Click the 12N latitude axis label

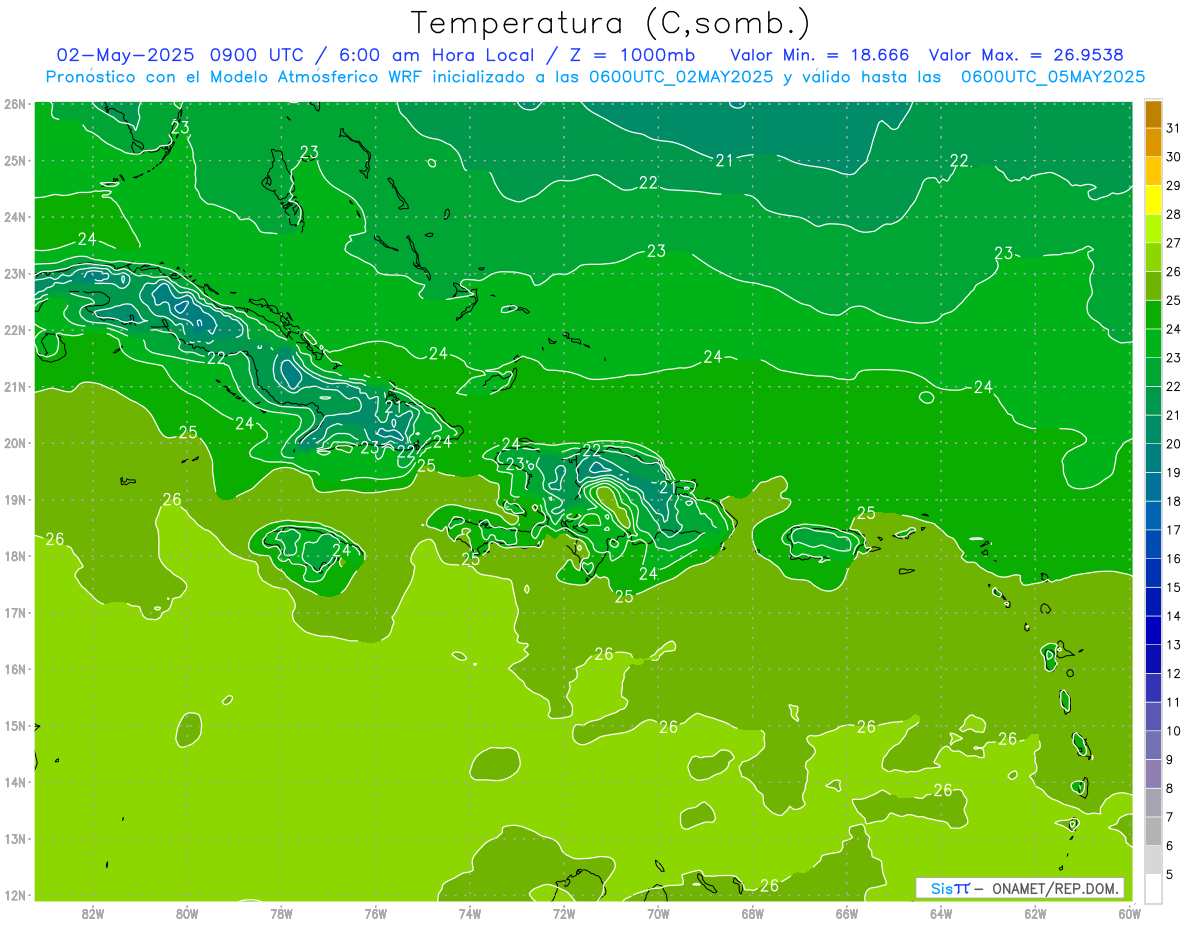click(x=14, y=895)
